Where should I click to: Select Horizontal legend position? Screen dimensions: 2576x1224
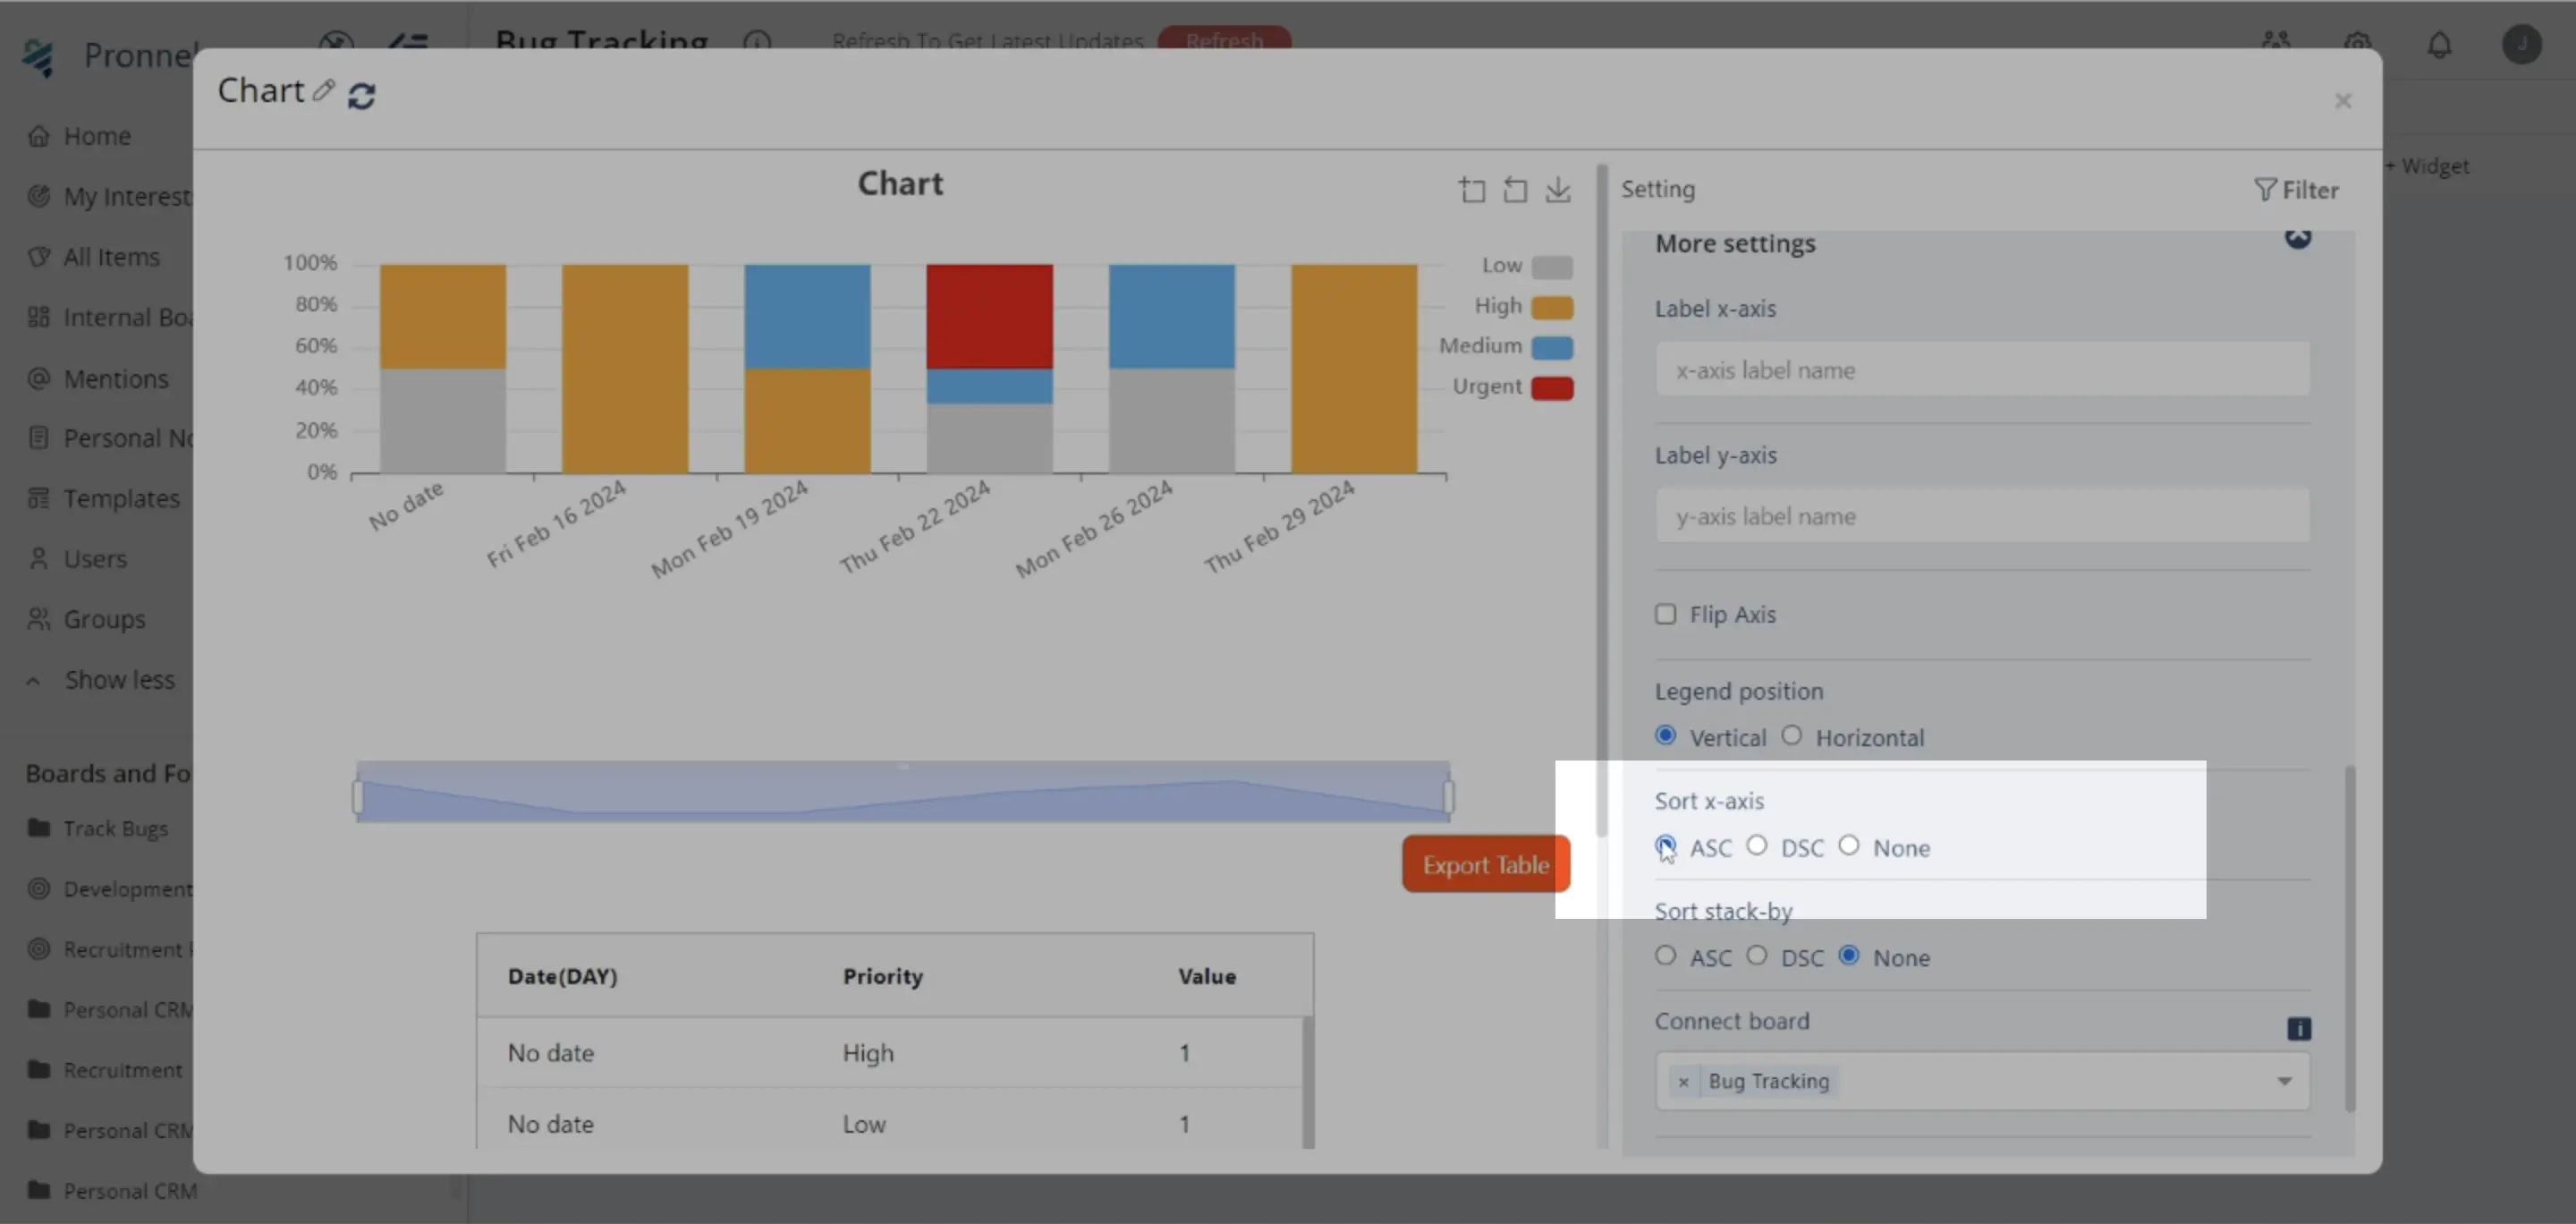coord(1791,736)
